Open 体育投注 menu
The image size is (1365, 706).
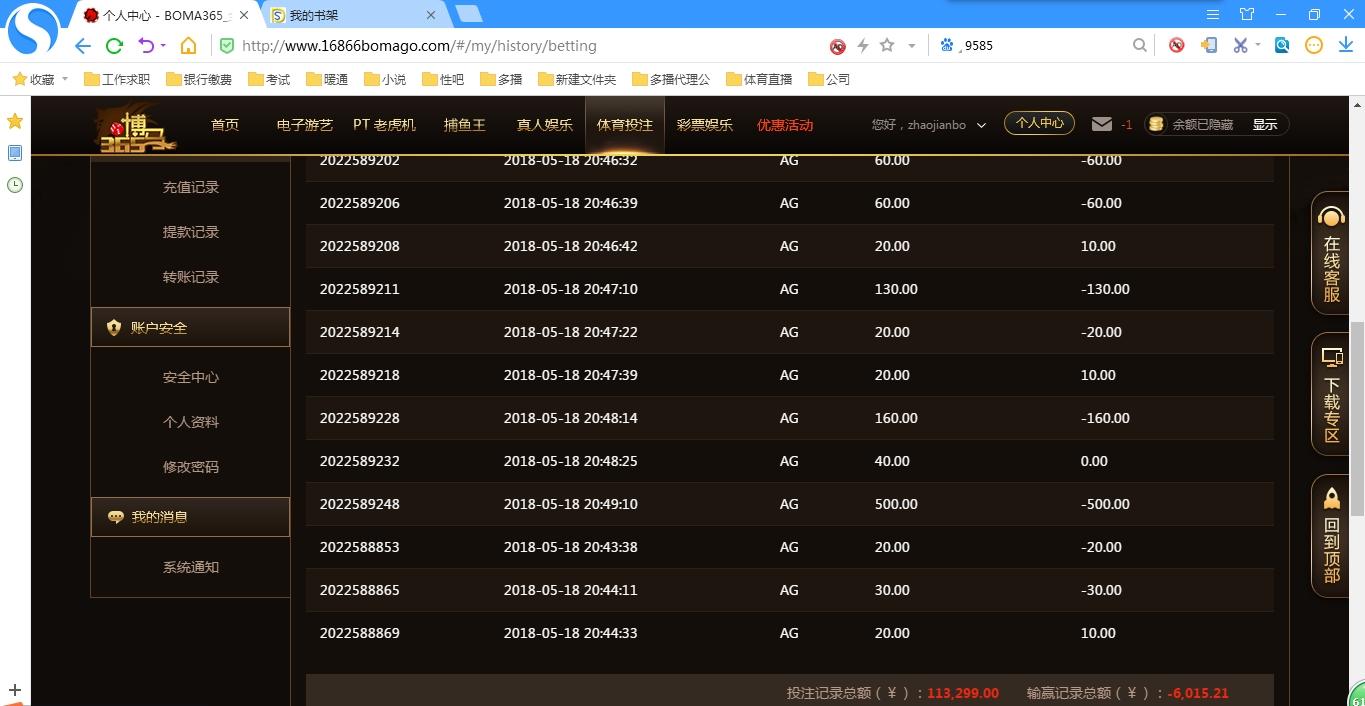pos(625,125)
